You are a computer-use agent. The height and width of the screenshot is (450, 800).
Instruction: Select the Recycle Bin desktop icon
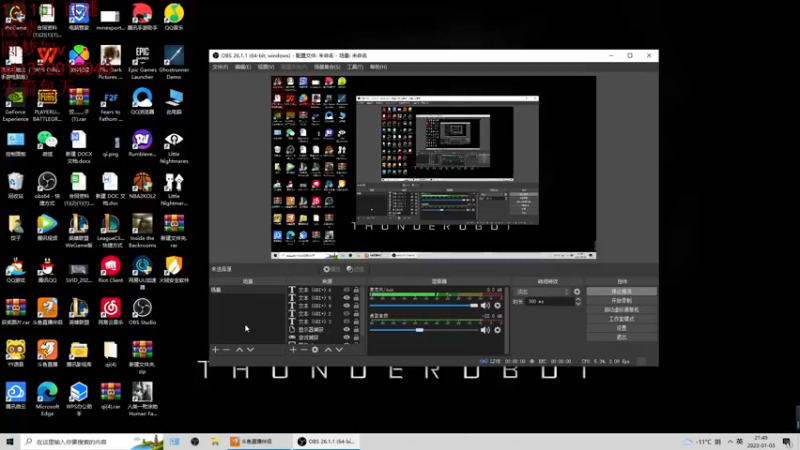pyautogui.click(x=15, y=185)
